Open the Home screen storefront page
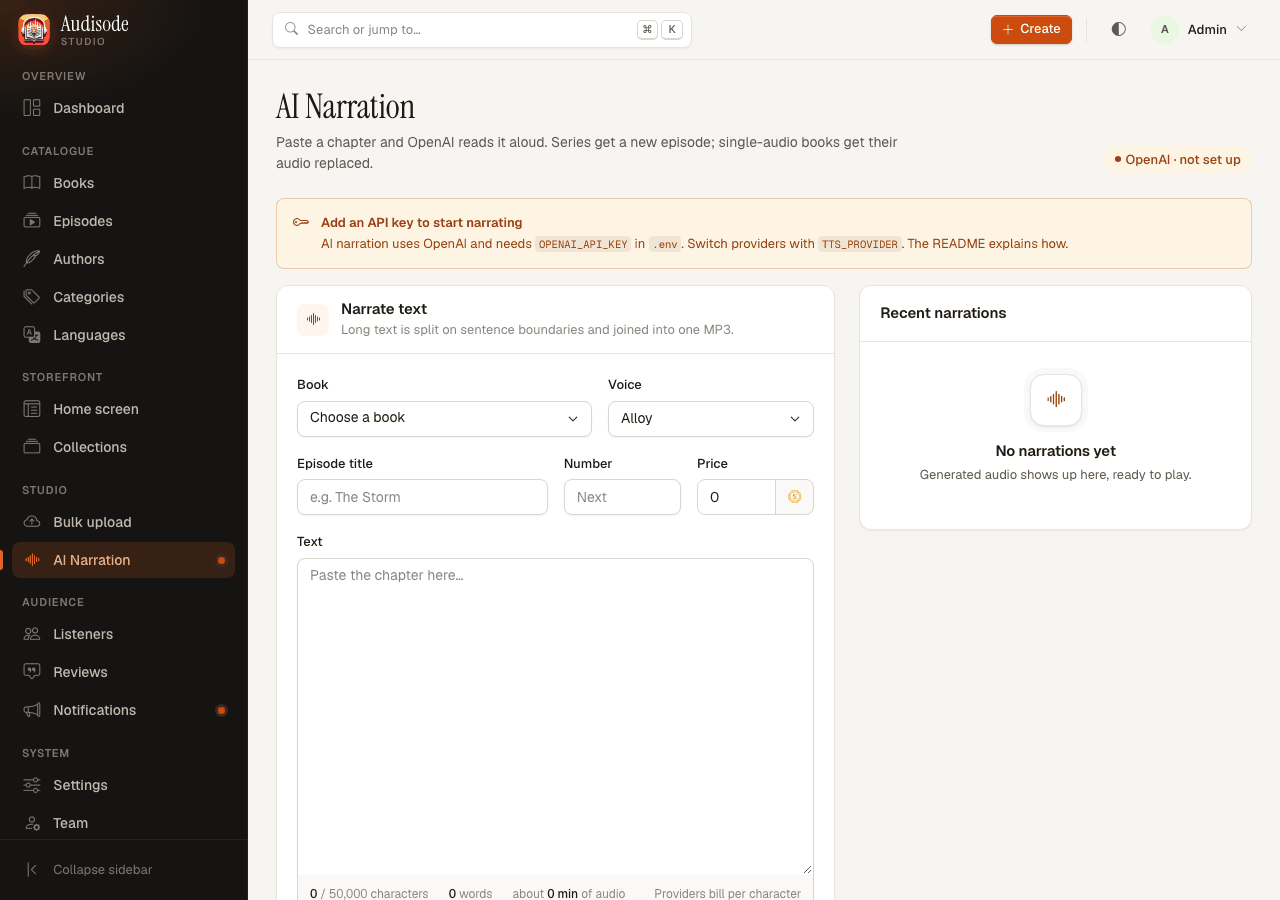1280x900 pixels. coord(124,409)
